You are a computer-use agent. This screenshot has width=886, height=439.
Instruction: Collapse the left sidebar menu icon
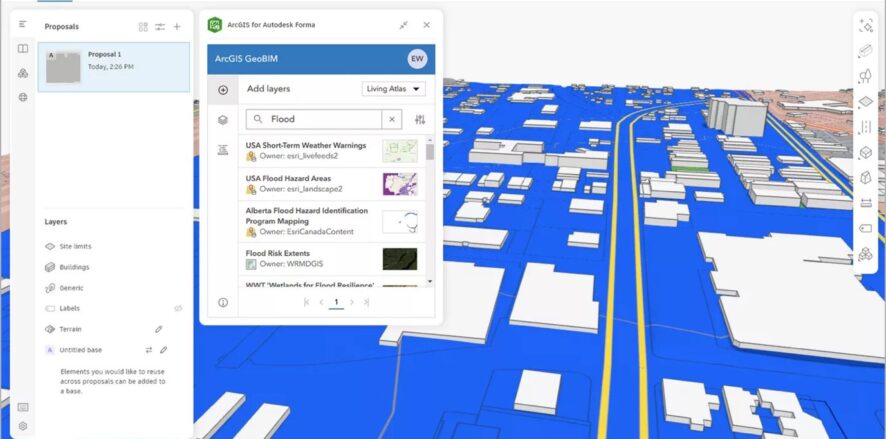pos(23,24)
